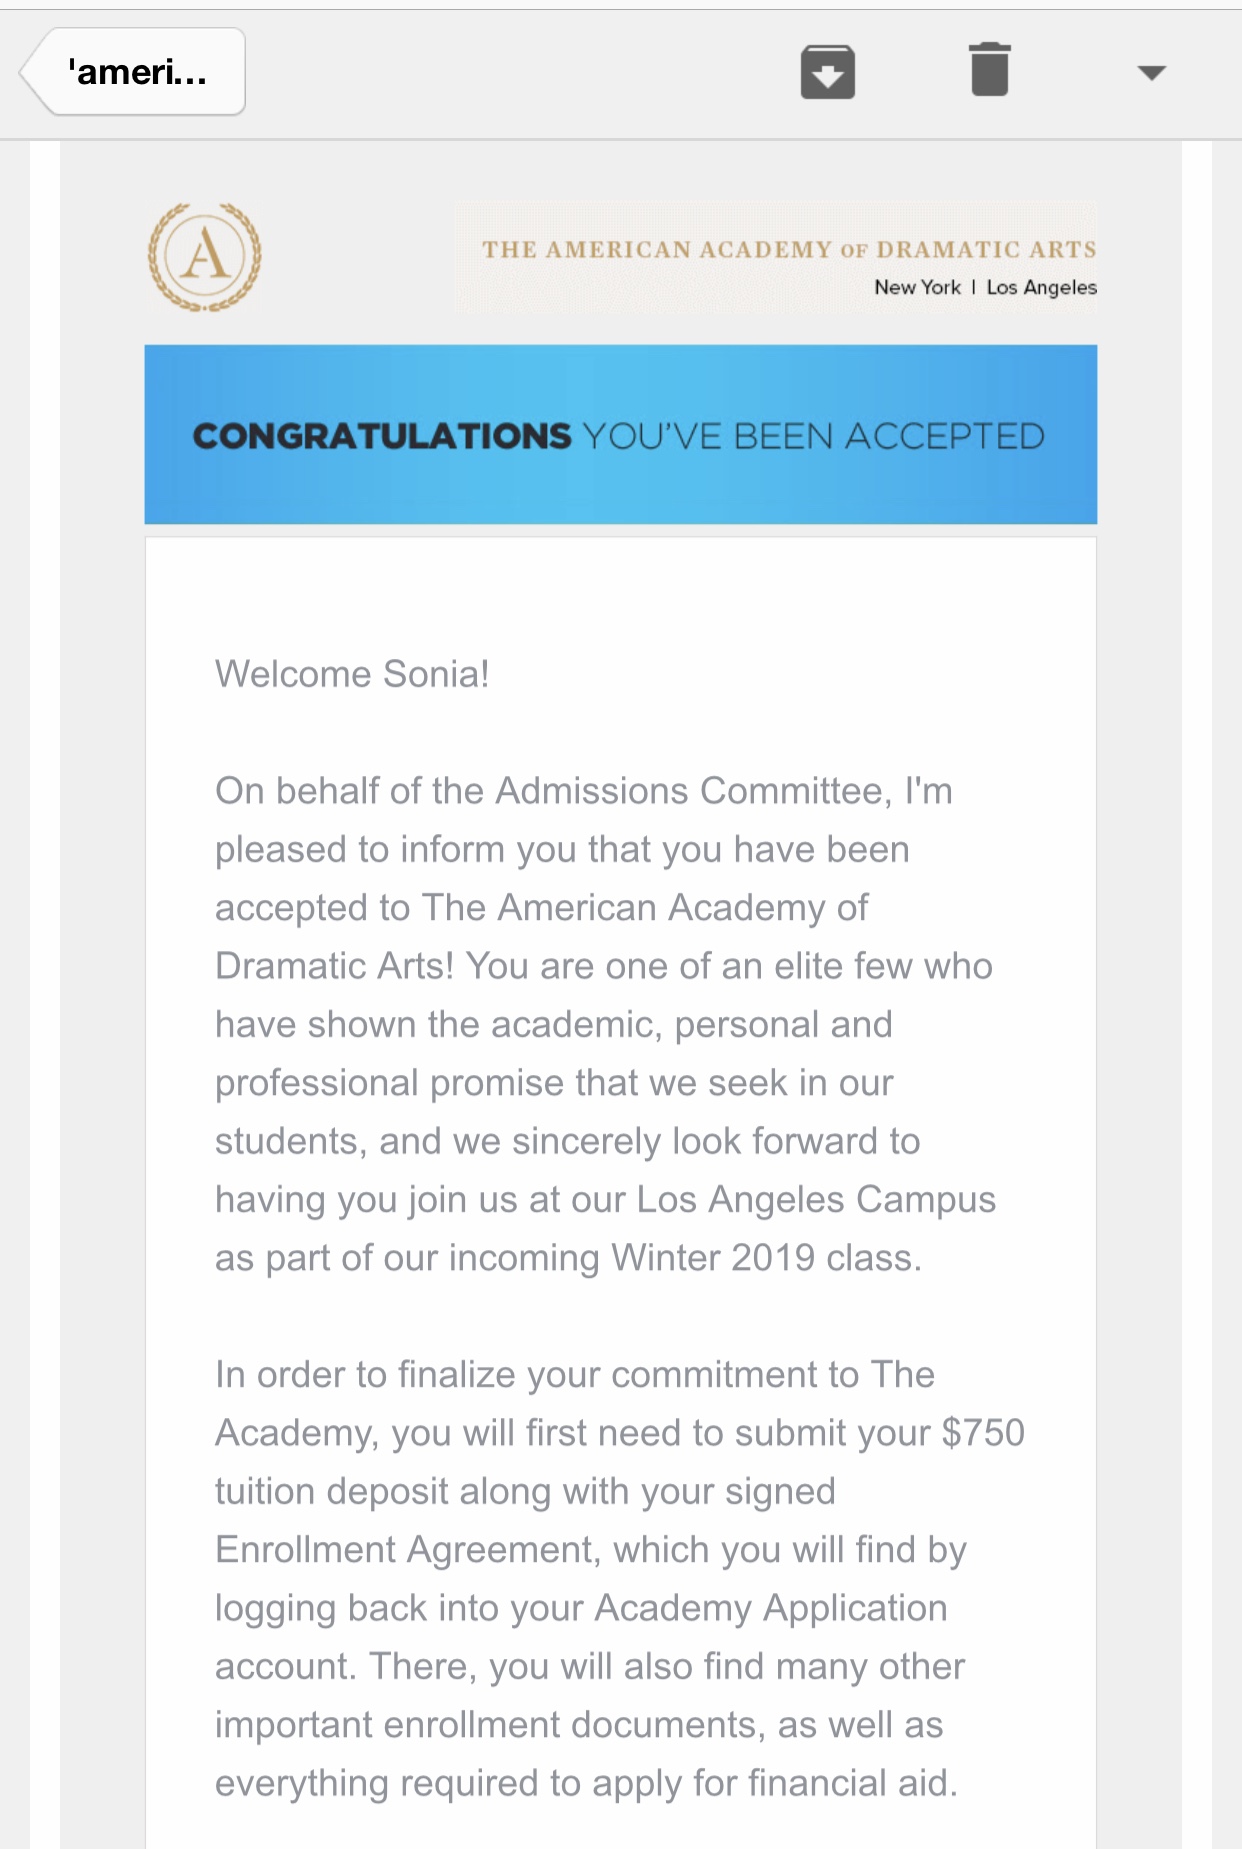The image size is (1242, 1849).
Task: Go back to the 'ameri... search results
Action: point(133,72)
